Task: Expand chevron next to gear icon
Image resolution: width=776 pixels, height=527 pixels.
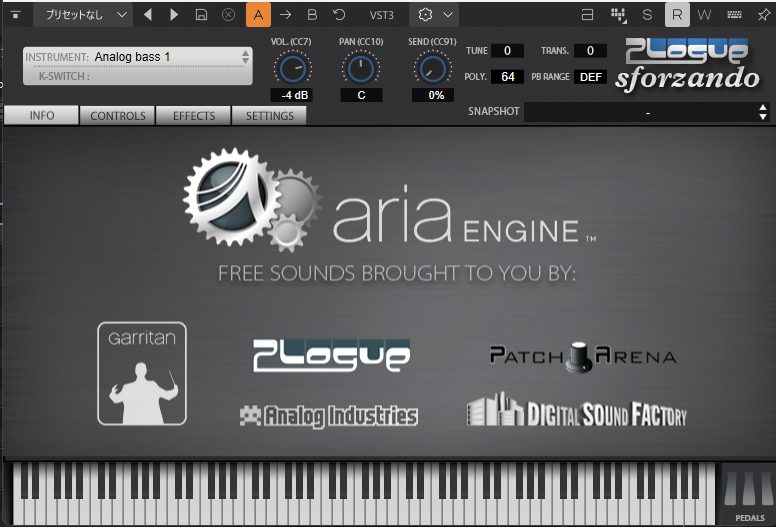Action: (448, 15)
